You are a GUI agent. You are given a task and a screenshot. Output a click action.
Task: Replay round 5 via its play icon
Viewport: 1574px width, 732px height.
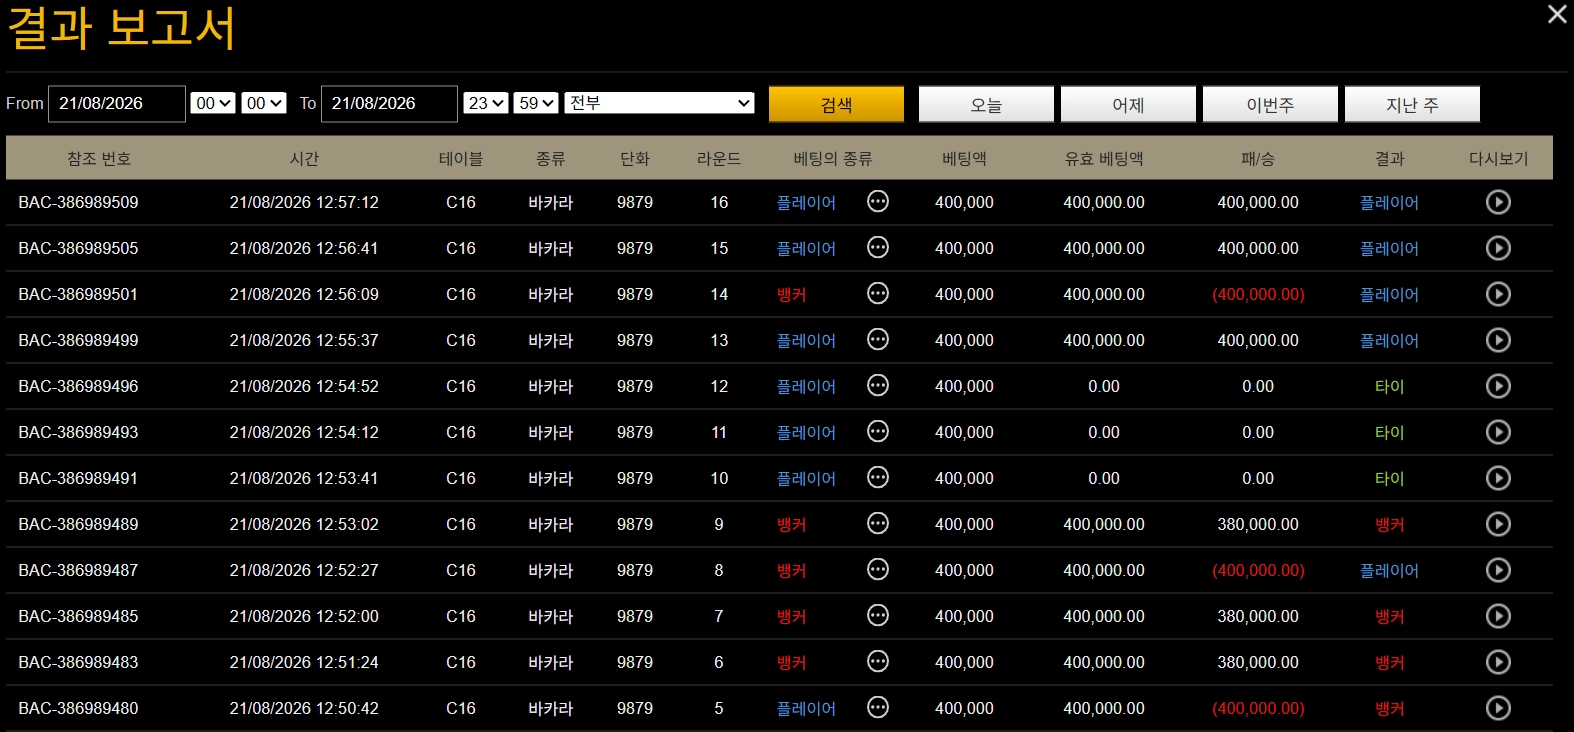click(1498, 708)
